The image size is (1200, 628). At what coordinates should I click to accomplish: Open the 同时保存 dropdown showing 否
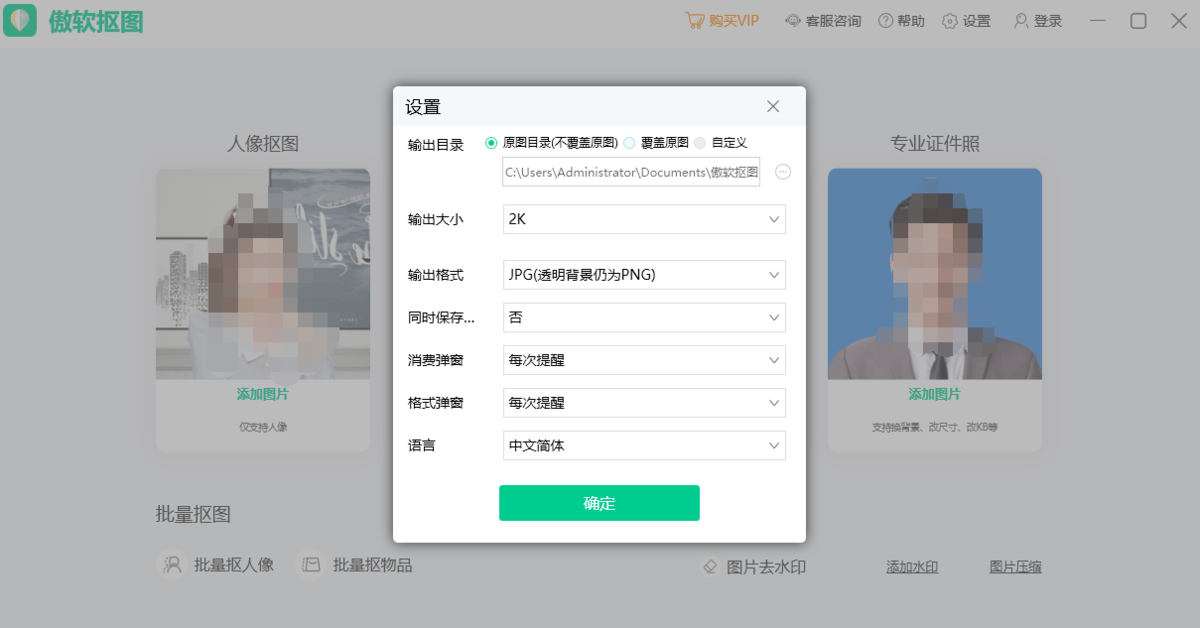click(x=644, y=317)
